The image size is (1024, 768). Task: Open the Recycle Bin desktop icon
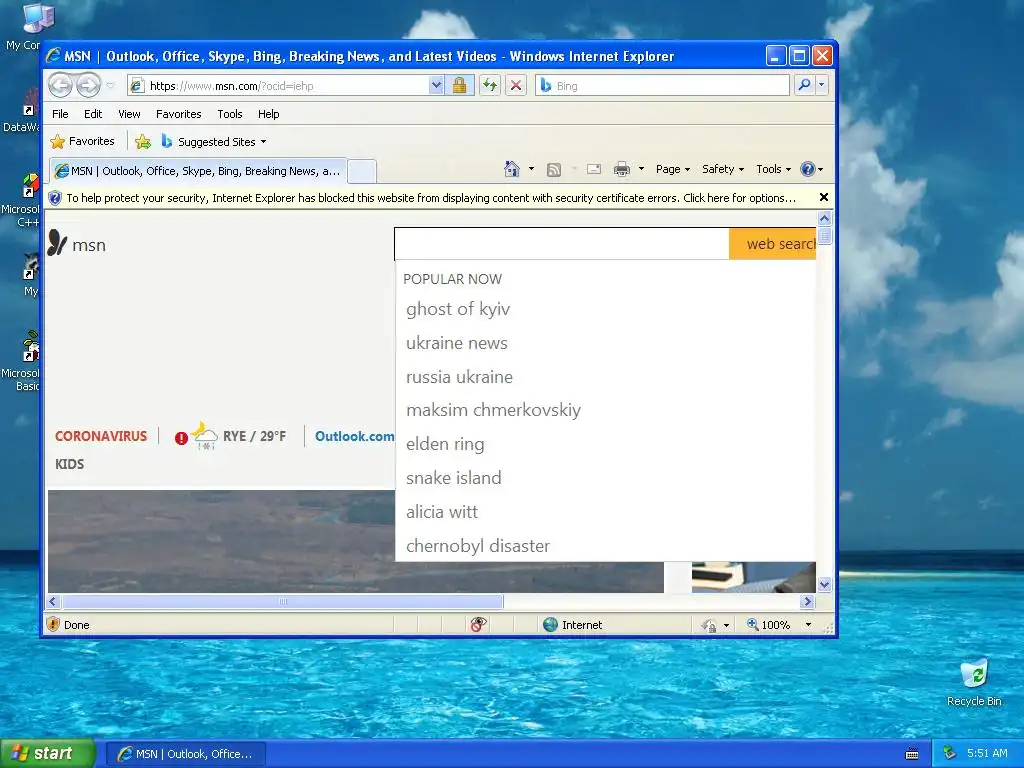(974, 683)
